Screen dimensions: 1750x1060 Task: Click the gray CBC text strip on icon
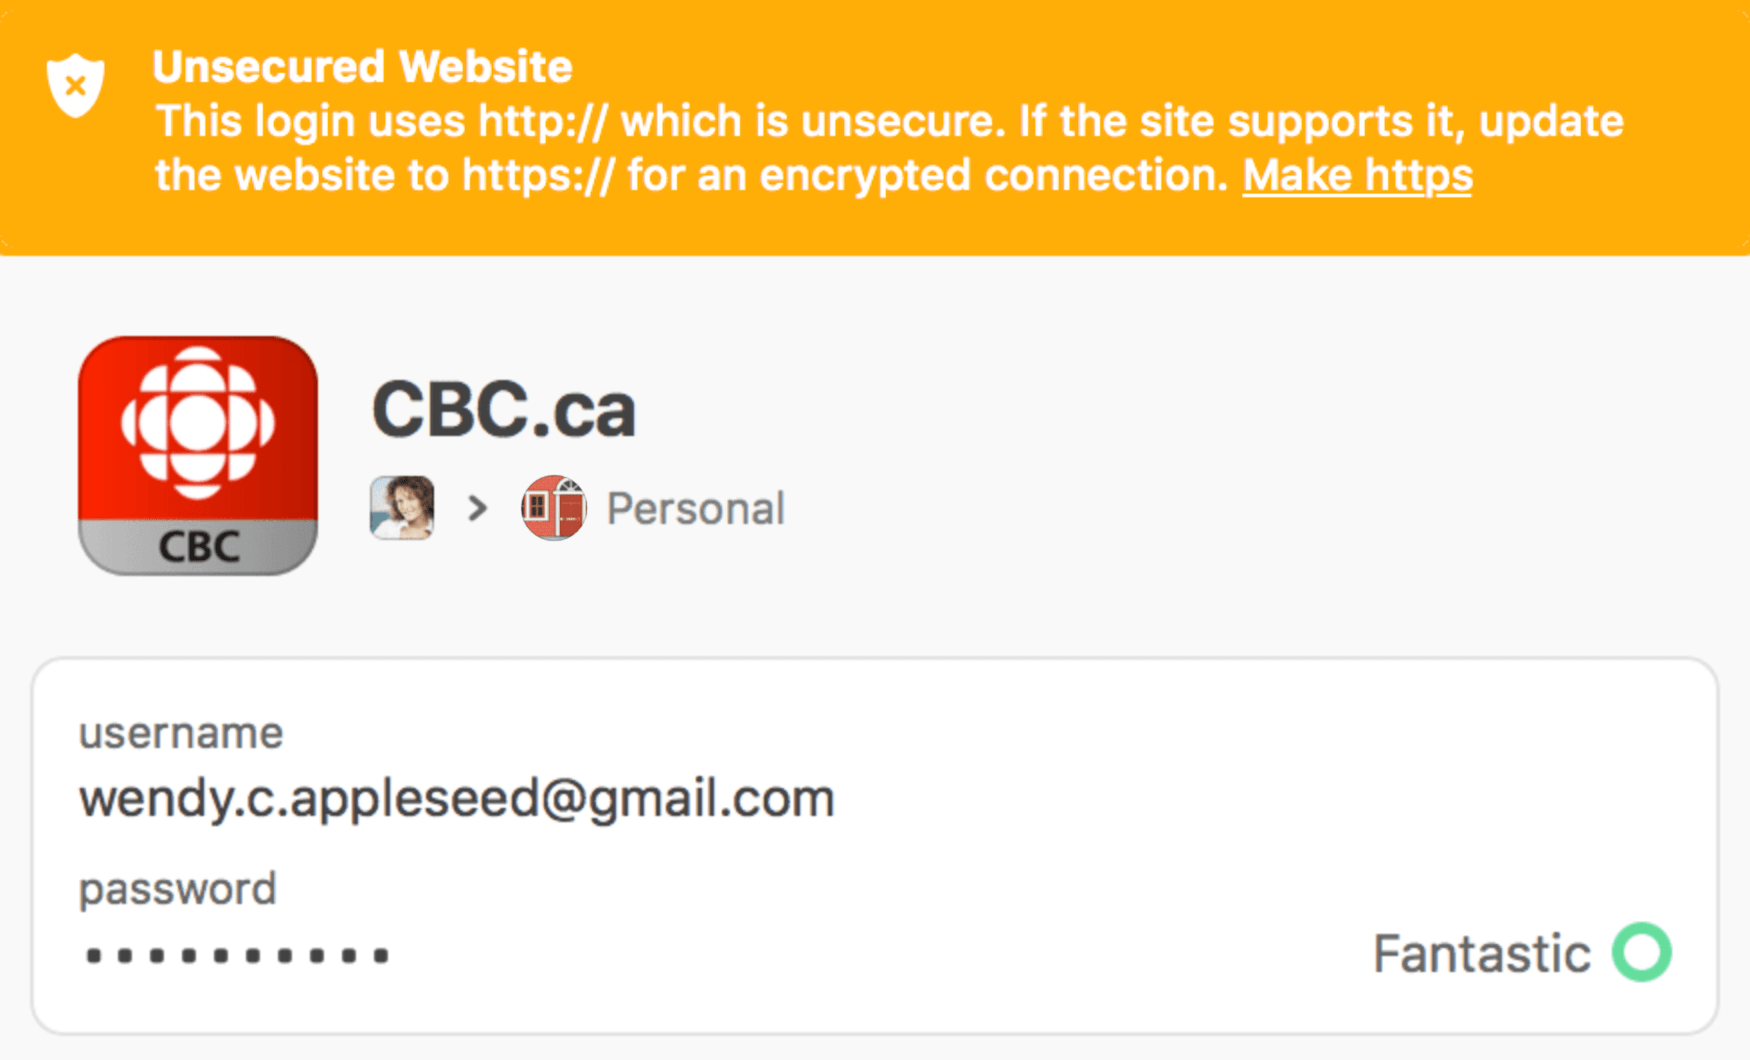198,546
